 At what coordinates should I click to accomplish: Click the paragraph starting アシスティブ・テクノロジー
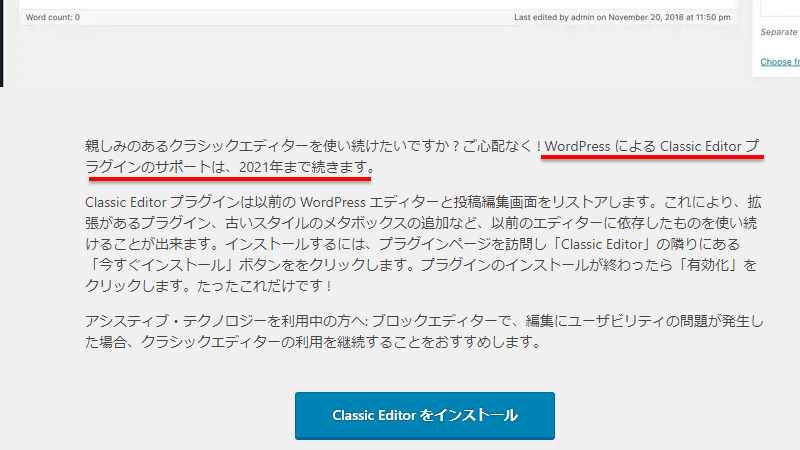pyautogui.click(x=423, y=331)
